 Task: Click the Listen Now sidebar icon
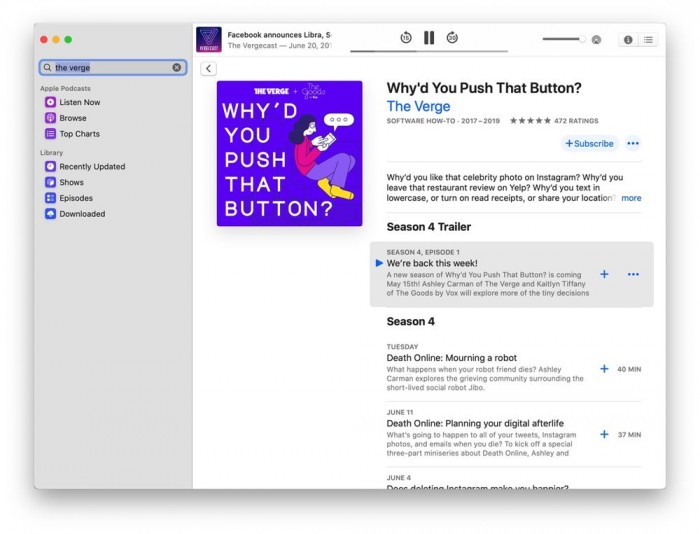tap(50, 102)
